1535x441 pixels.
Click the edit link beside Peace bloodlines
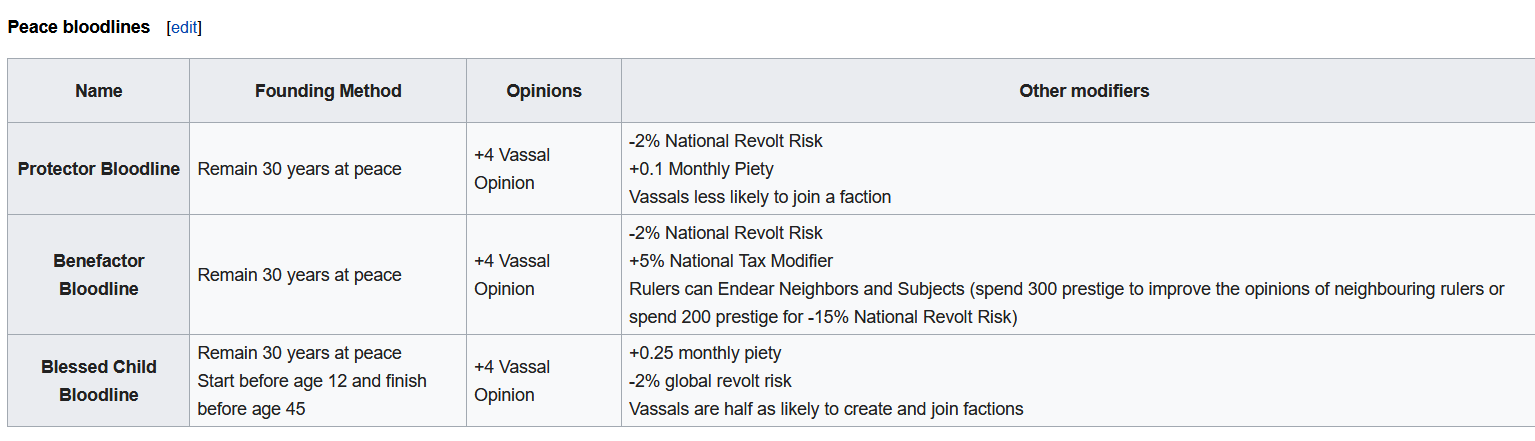[x=184, y=27]
